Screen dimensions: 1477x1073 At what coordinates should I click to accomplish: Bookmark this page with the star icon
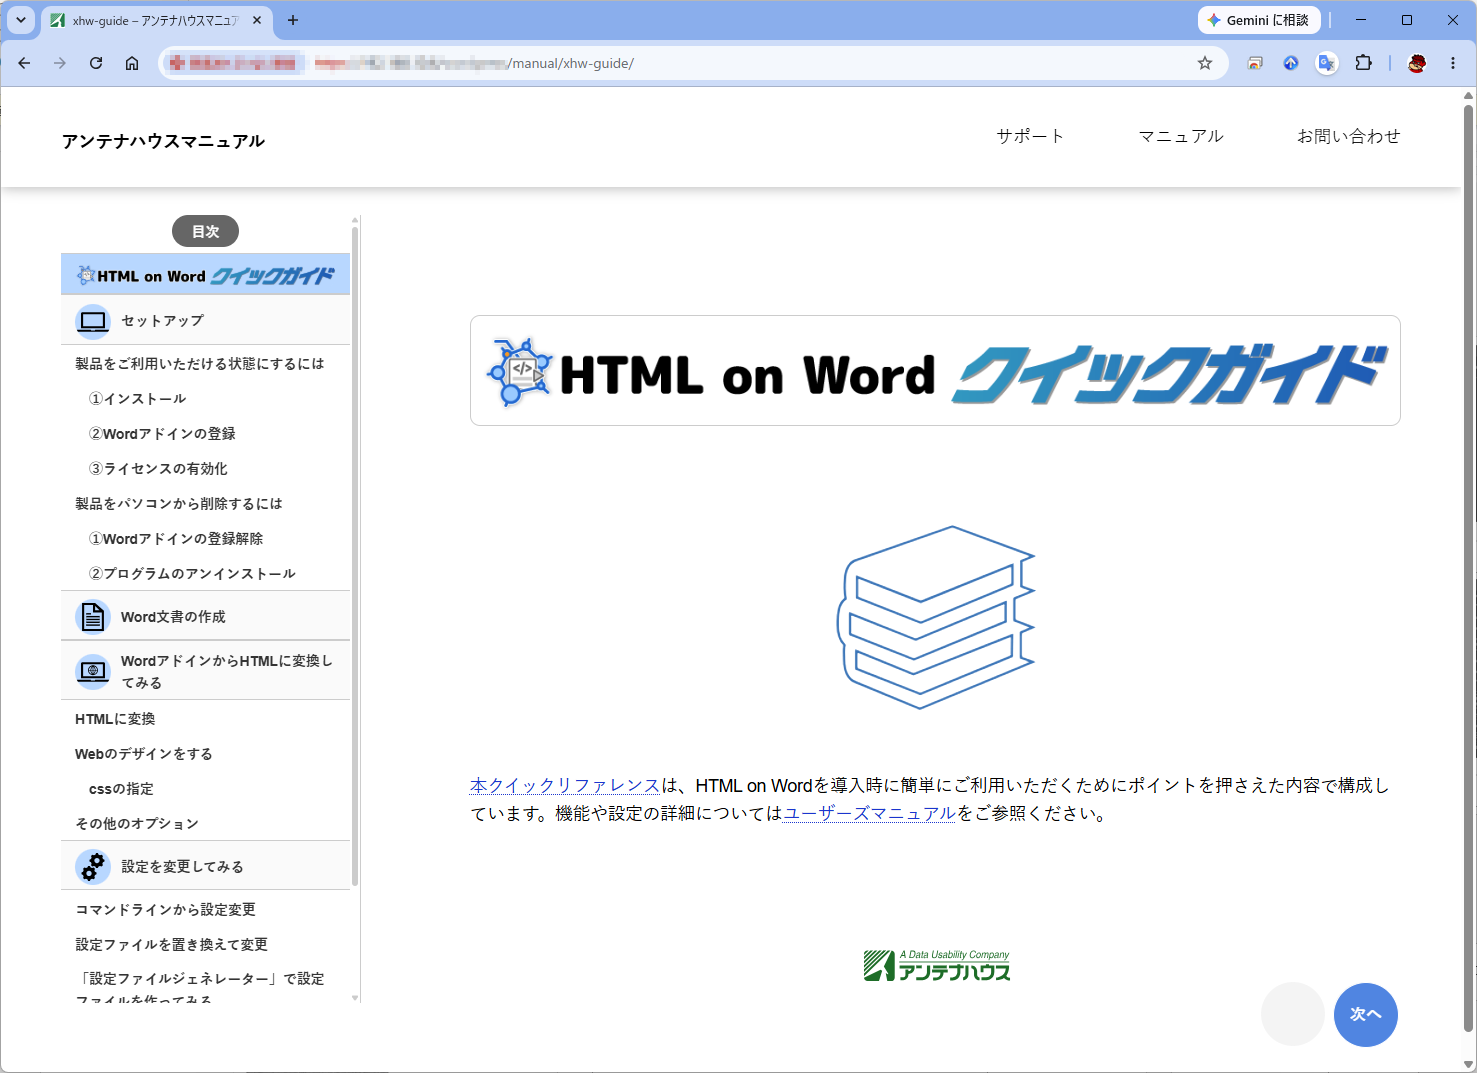point(1205,63)
